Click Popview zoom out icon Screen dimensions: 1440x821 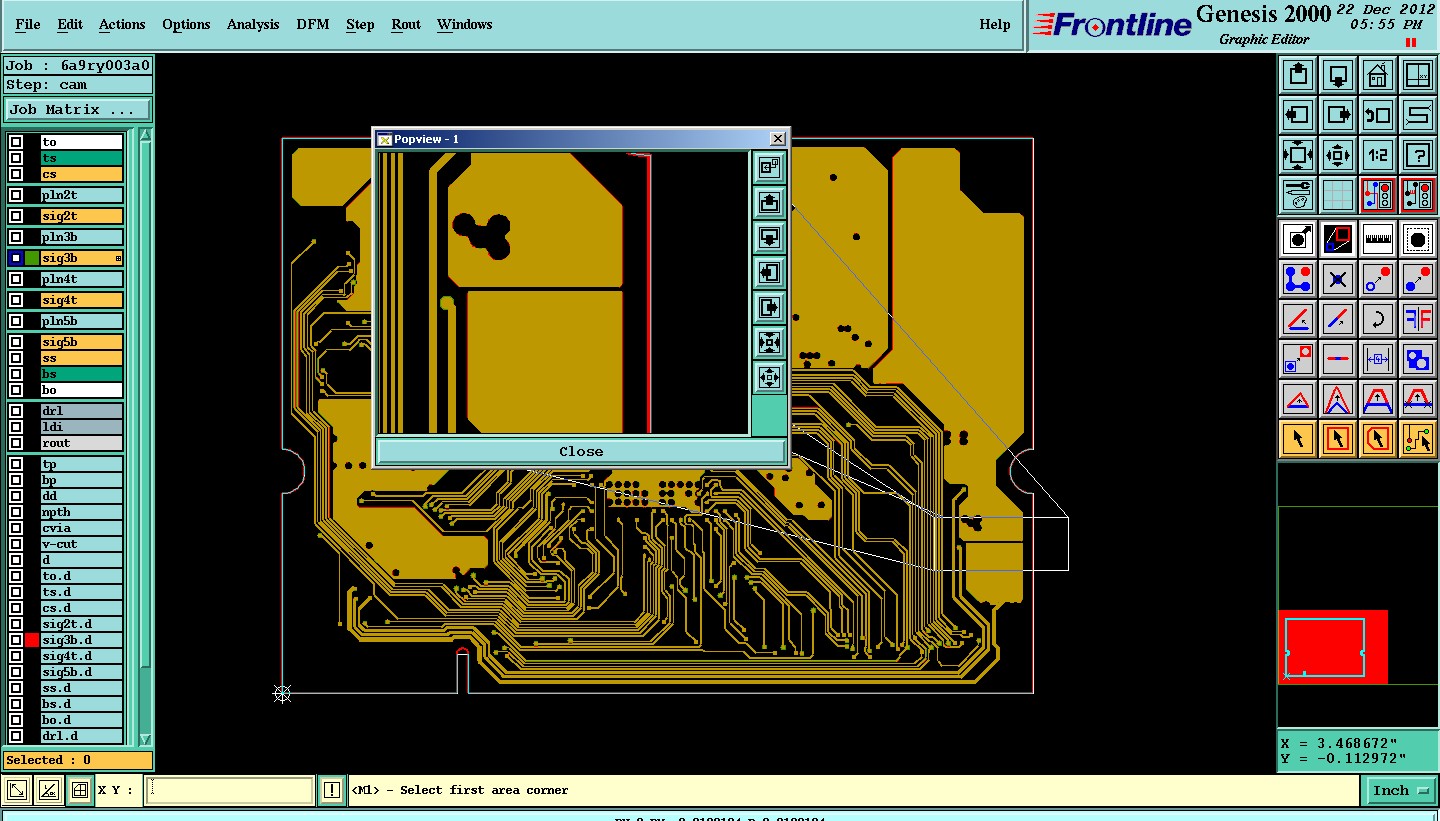tap(769, 377)
